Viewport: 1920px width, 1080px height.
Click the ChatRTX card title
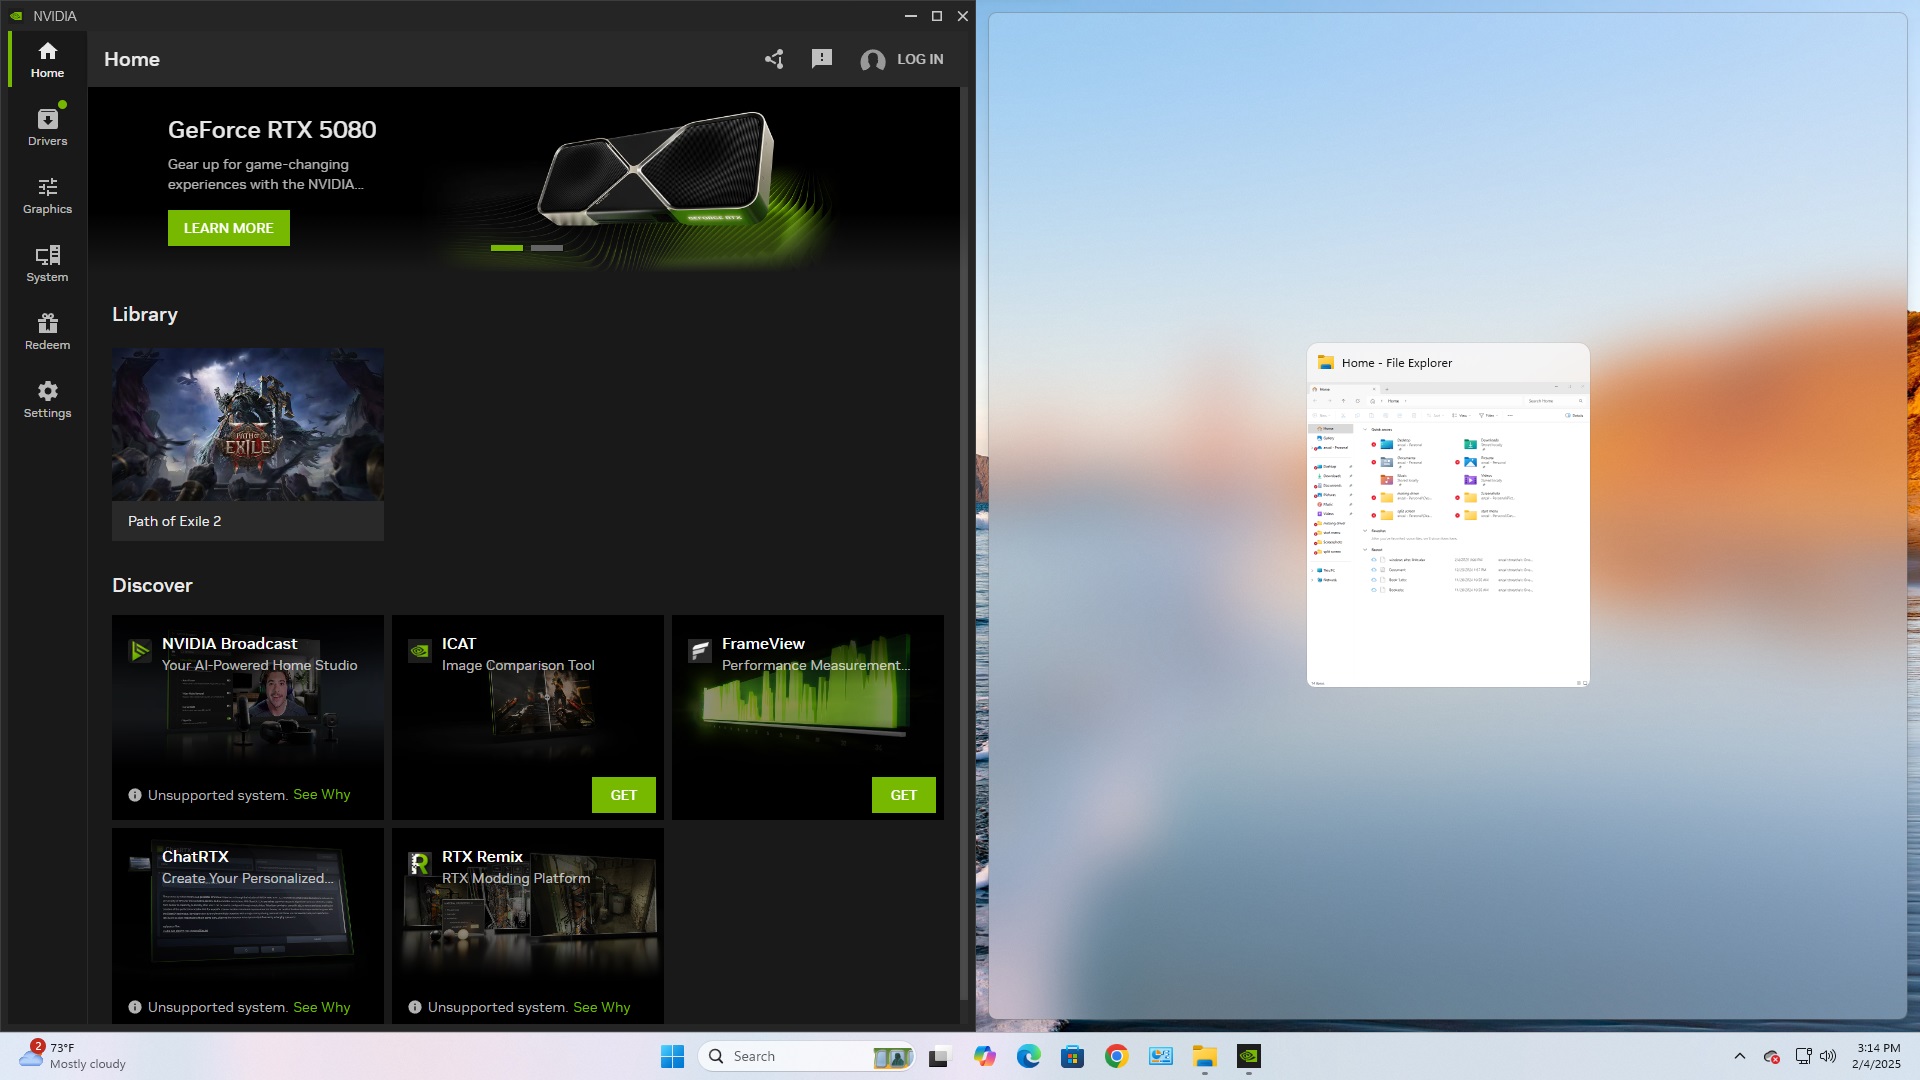pyautogui.click(x=195, y=857)
